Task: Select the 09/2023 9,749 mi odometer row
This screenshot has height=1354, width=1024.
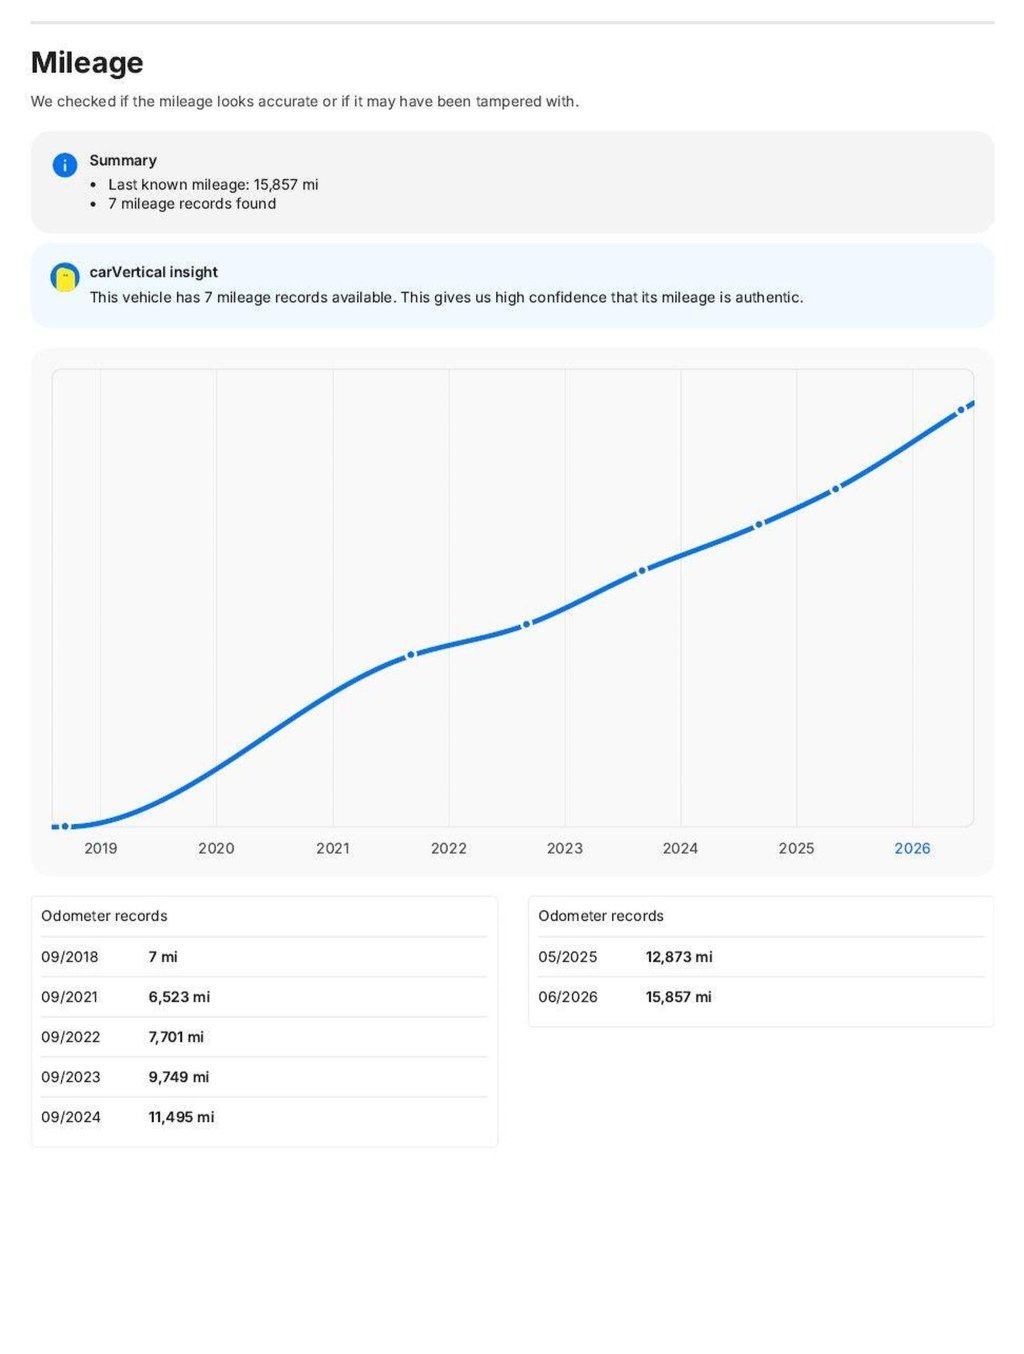Action: click(264, 1077)
